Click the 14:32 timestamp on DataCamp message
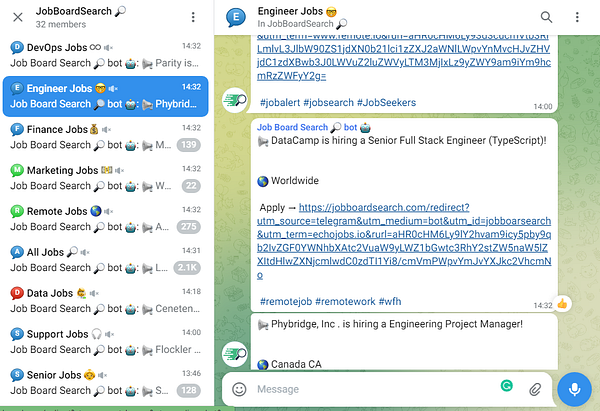The image size is (600, 411). [x=543, y=305]
